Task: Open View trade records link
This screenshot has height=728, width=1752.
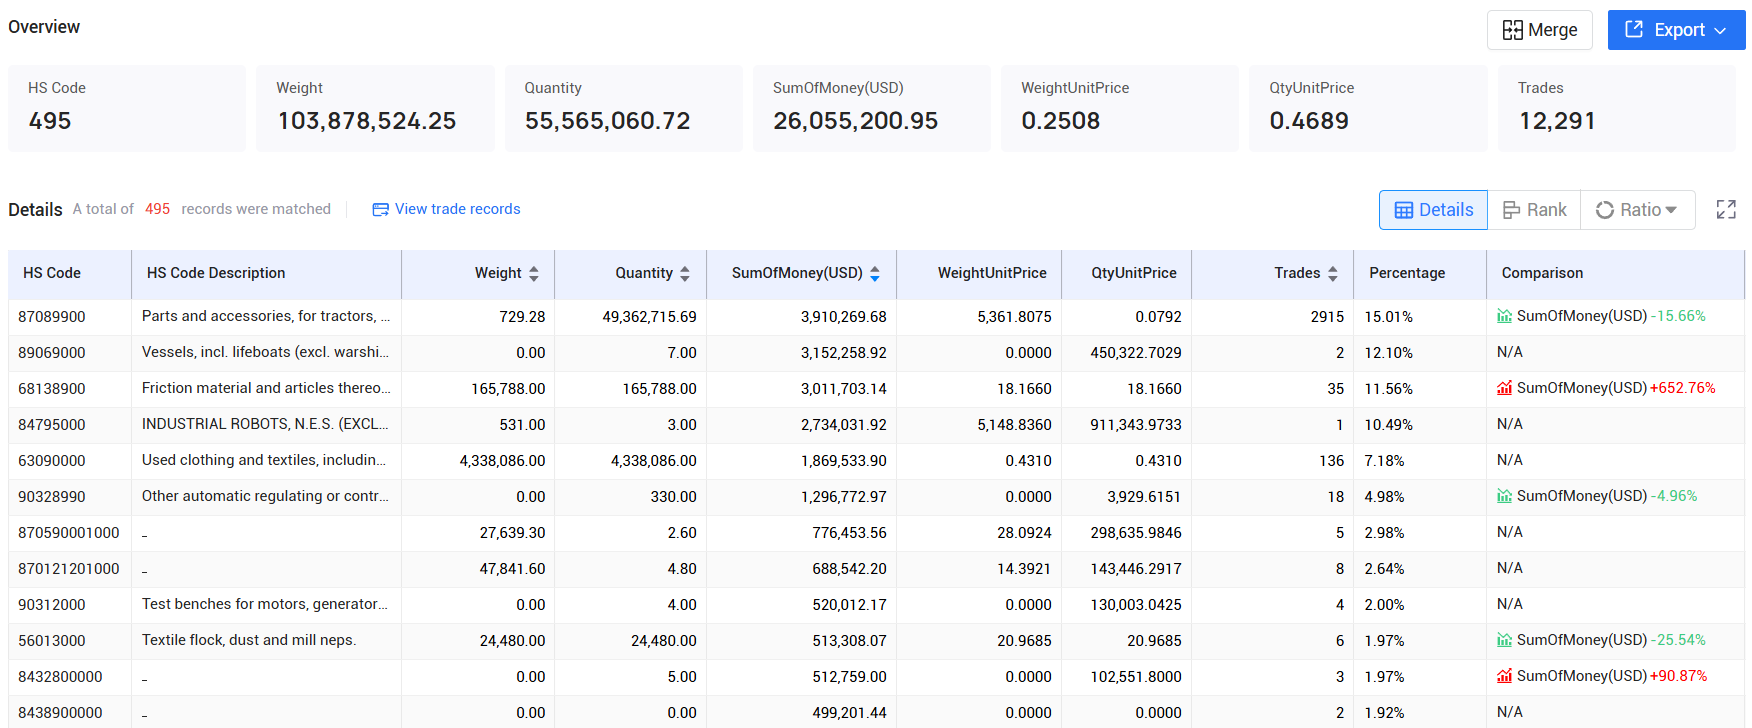Action: [458, 209]
